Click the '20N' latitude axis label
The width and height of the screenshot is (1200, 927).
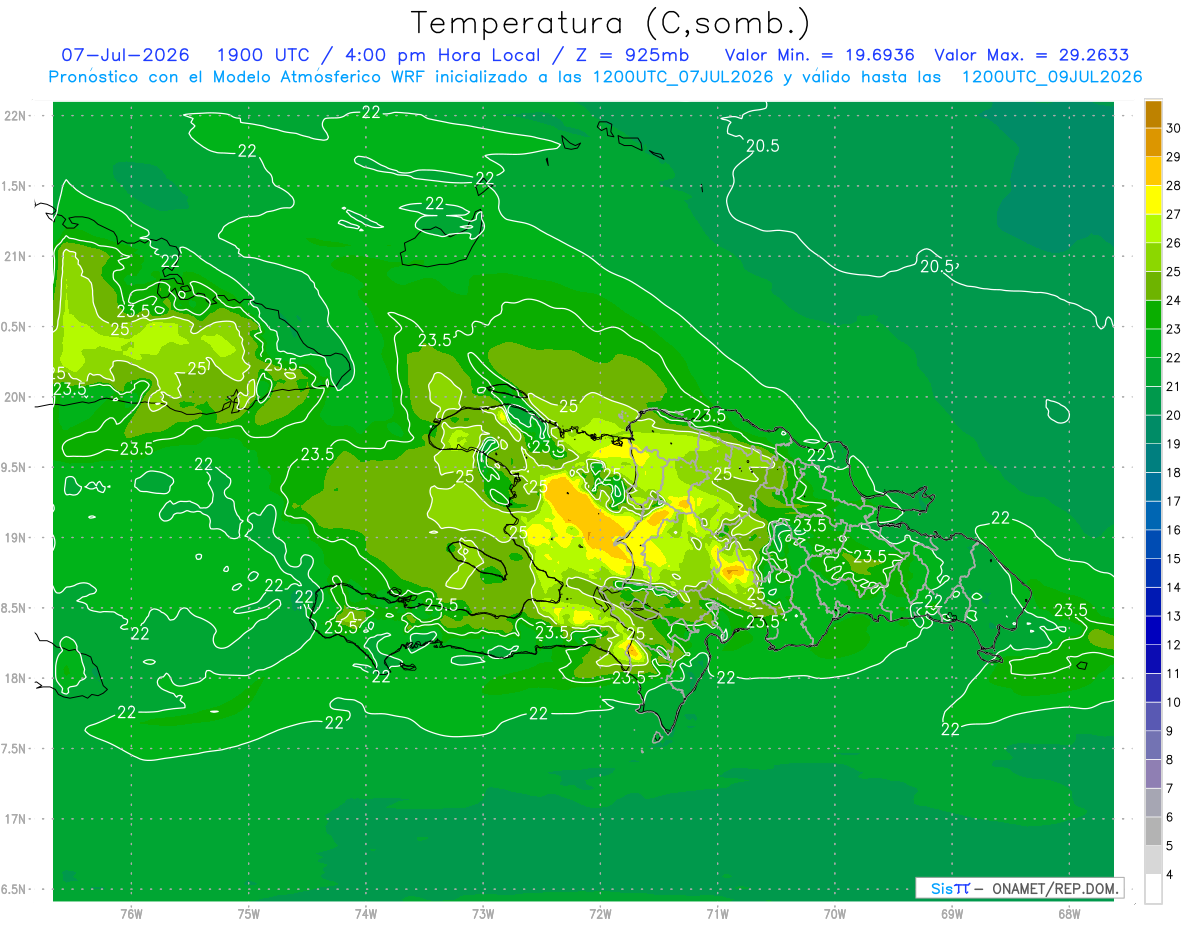(16, 397)
